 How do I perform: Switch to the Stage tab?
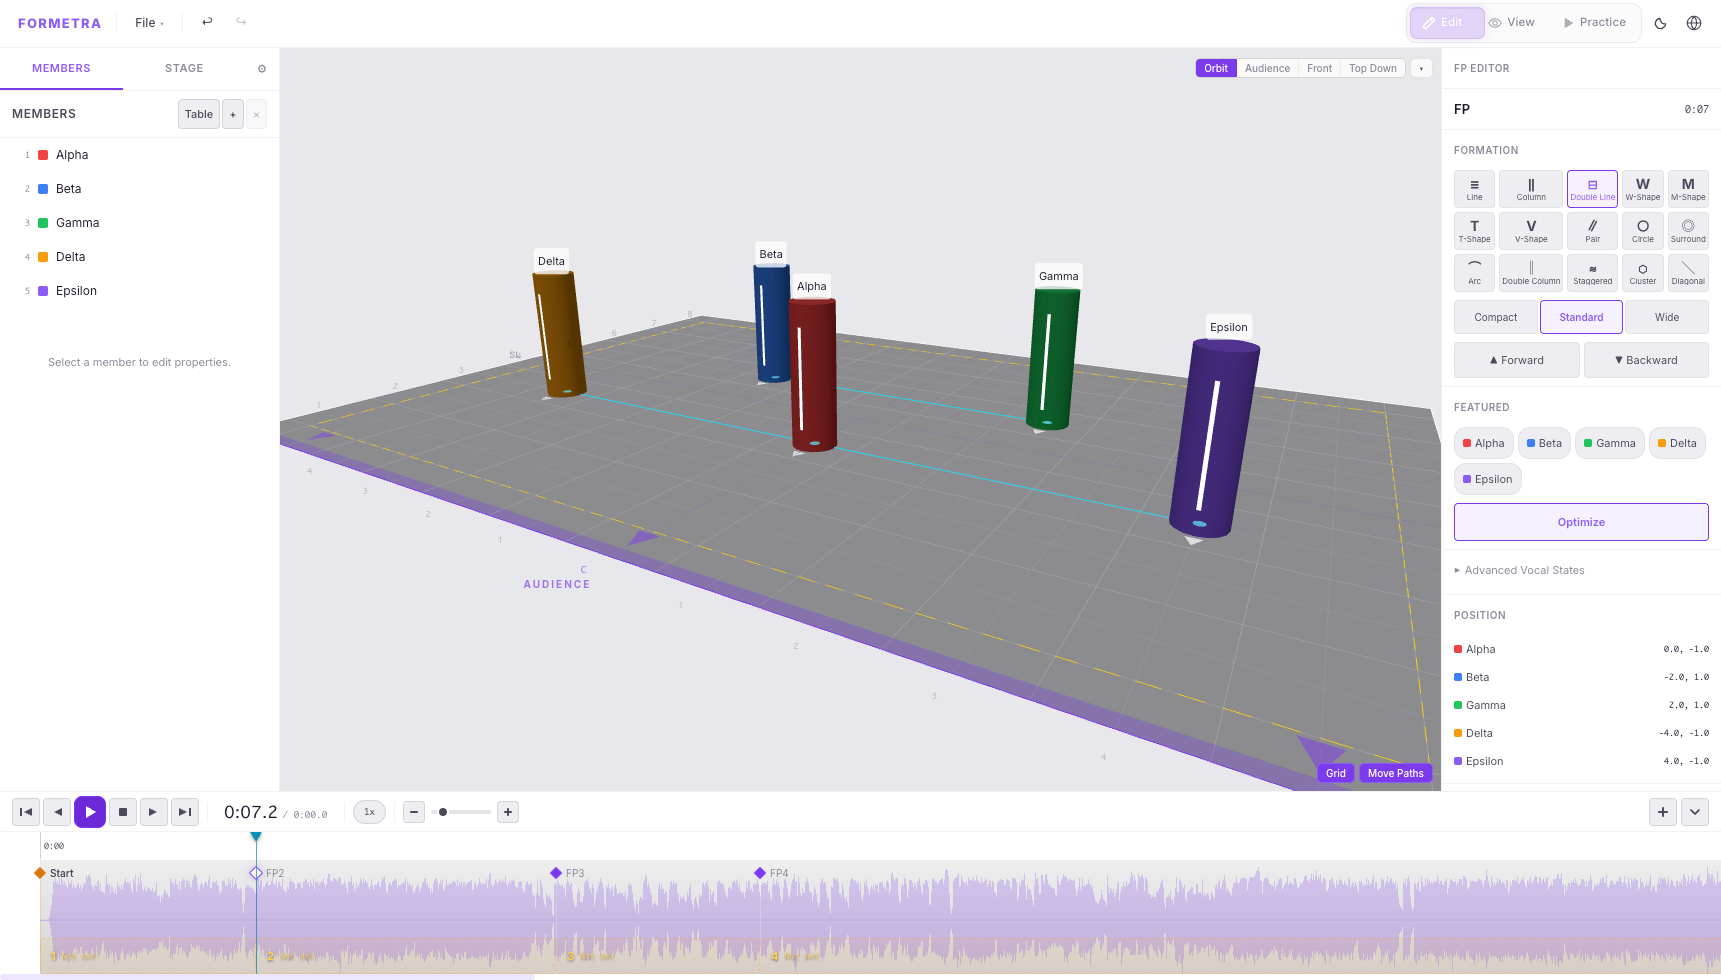184,68
